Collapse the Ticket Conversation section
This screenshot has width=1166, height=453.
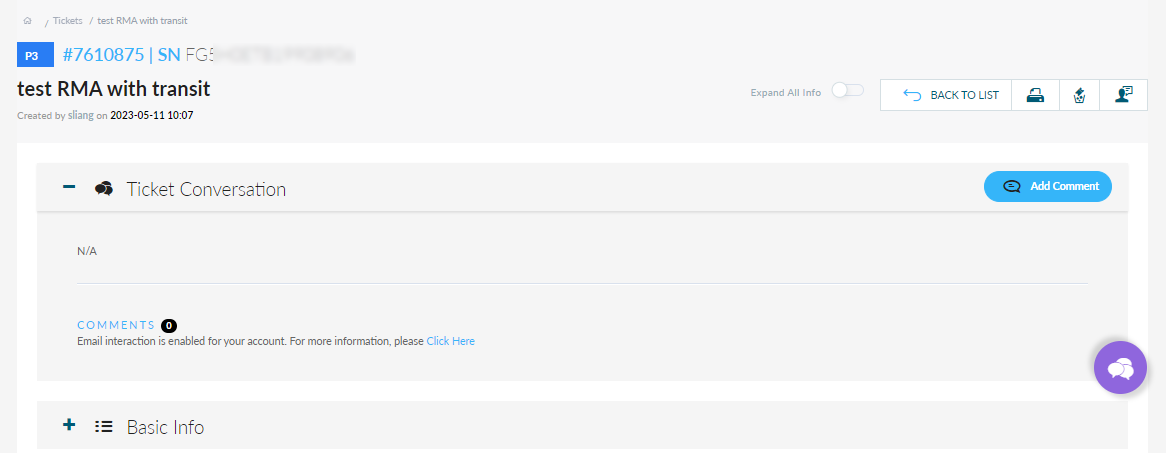pyautogui.click(x=69, y=187)
